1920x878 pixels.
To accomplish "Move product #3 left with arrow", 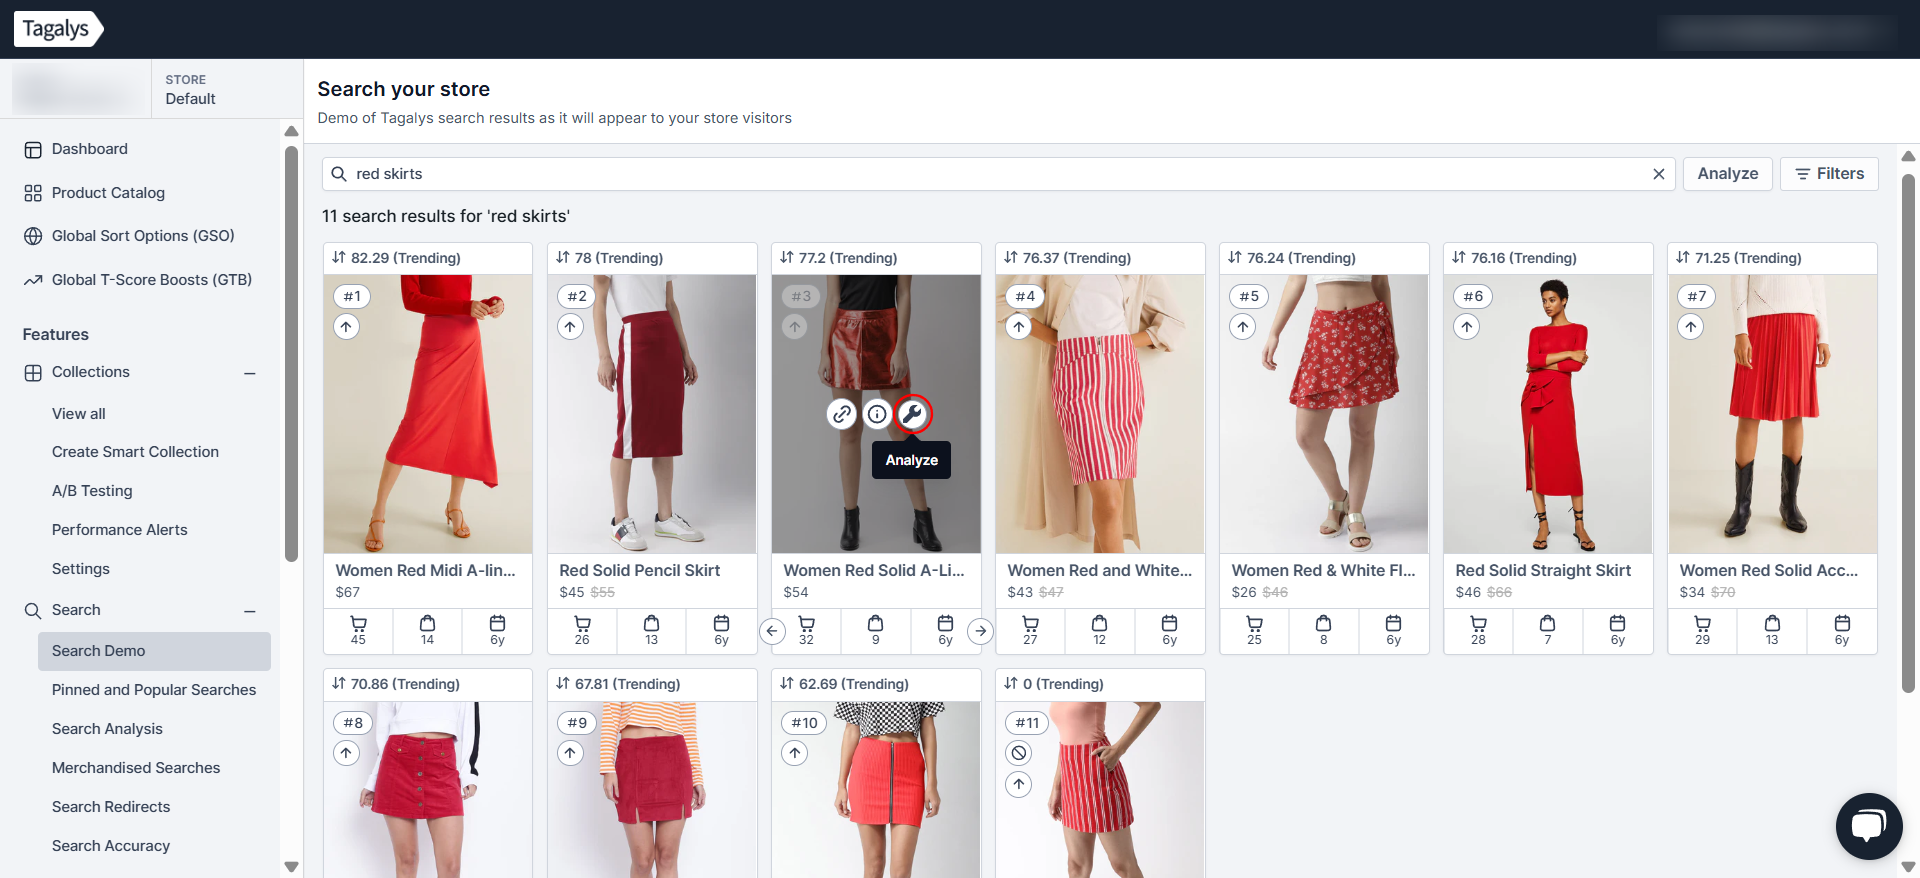I will pyautogui.click(x=772, y=631).
